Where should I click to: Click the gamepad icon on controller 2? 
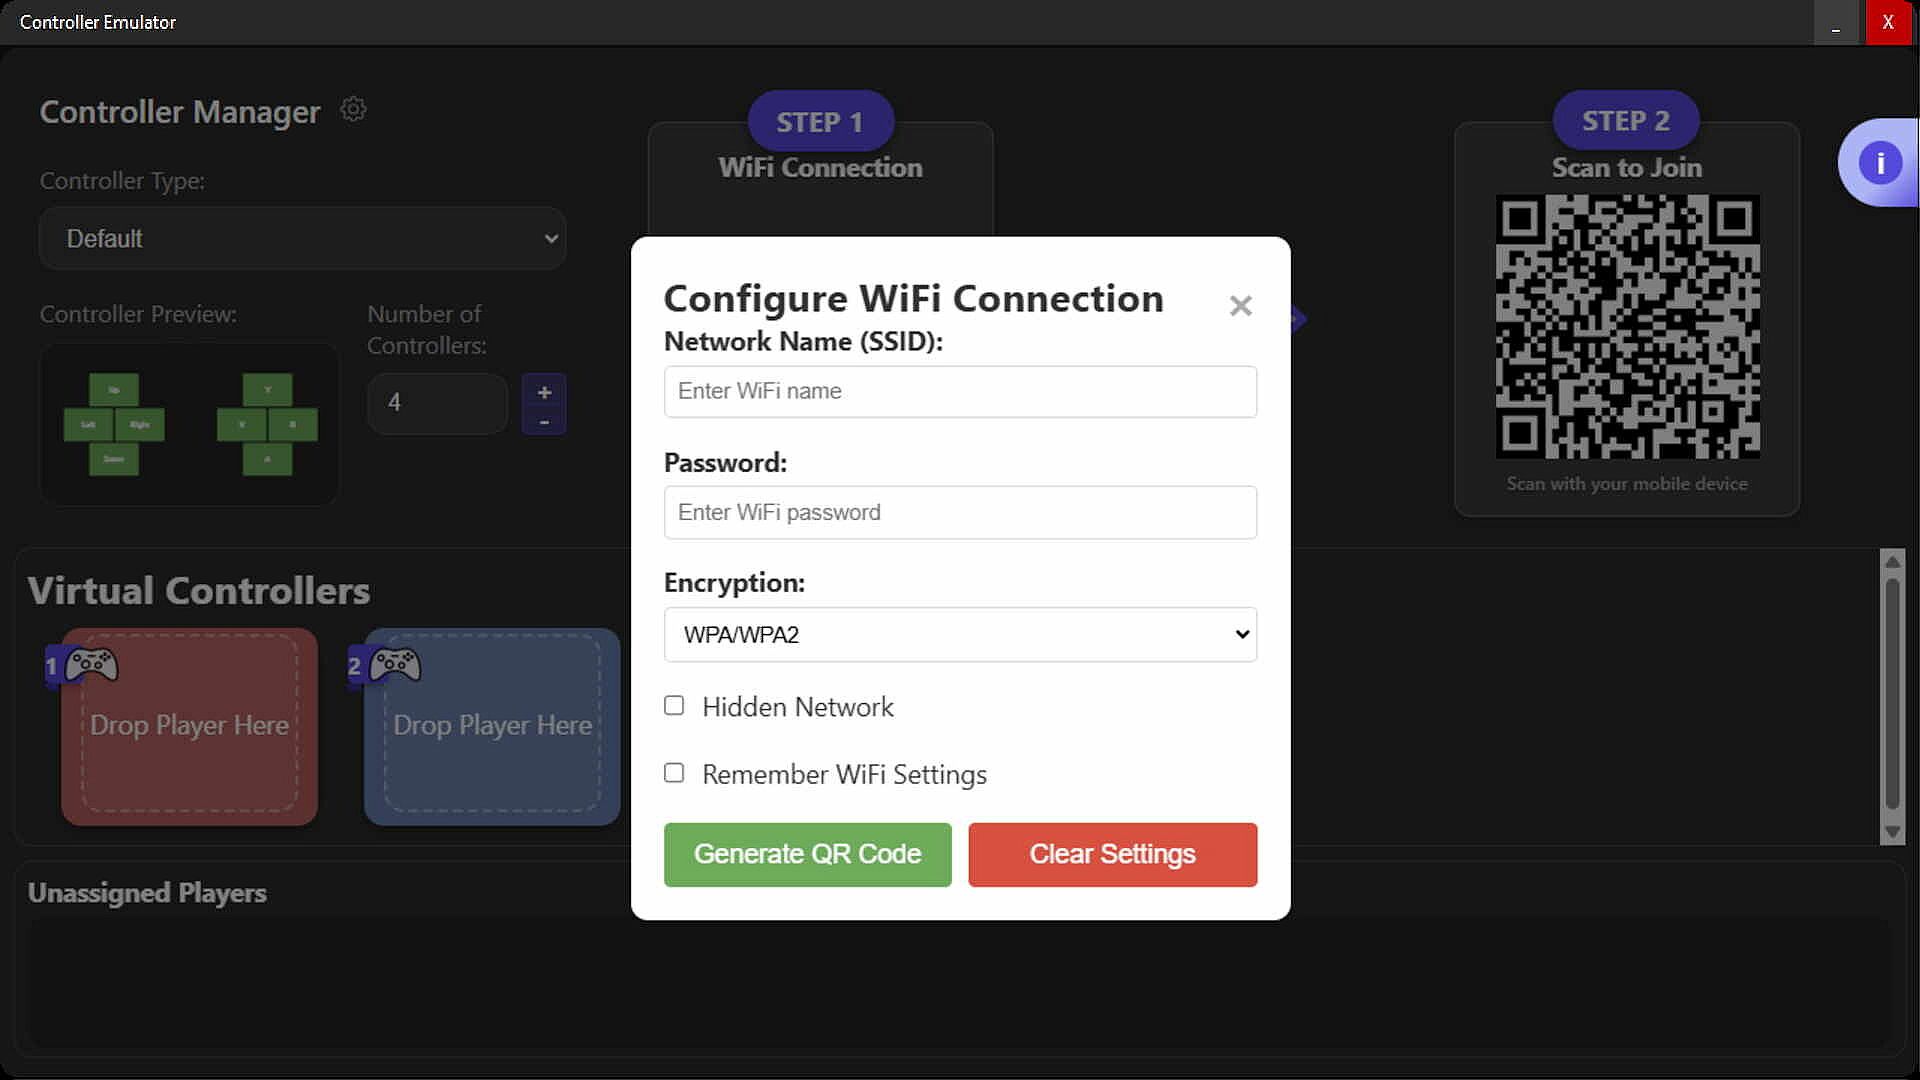click(395, 665)
